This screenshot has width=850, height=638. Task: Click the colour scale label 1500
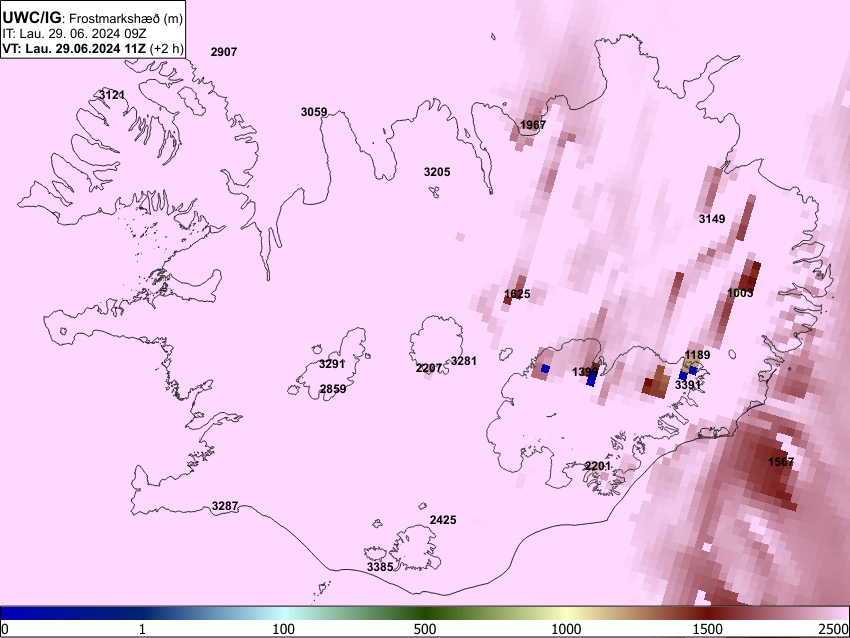(708, 629)
